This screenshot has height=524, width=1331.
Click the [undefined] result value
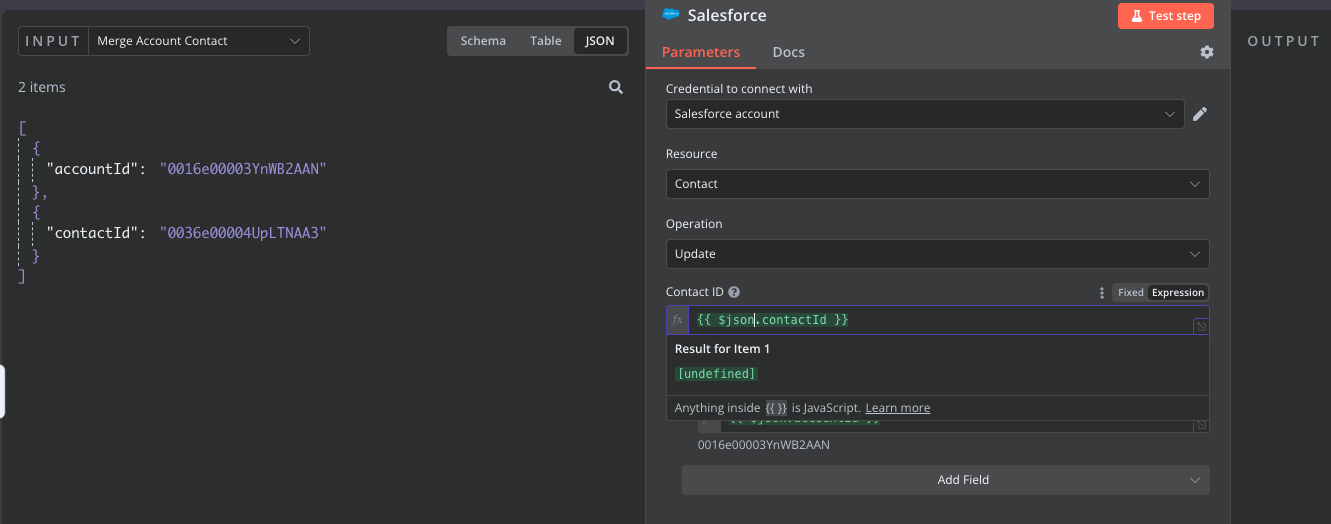(x=716, y=374)
